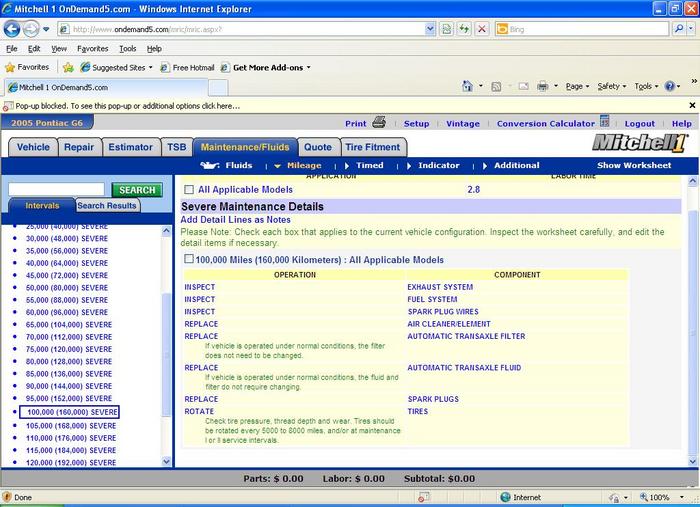Check the 100,000 Miles checkbox

pos(189,259)
